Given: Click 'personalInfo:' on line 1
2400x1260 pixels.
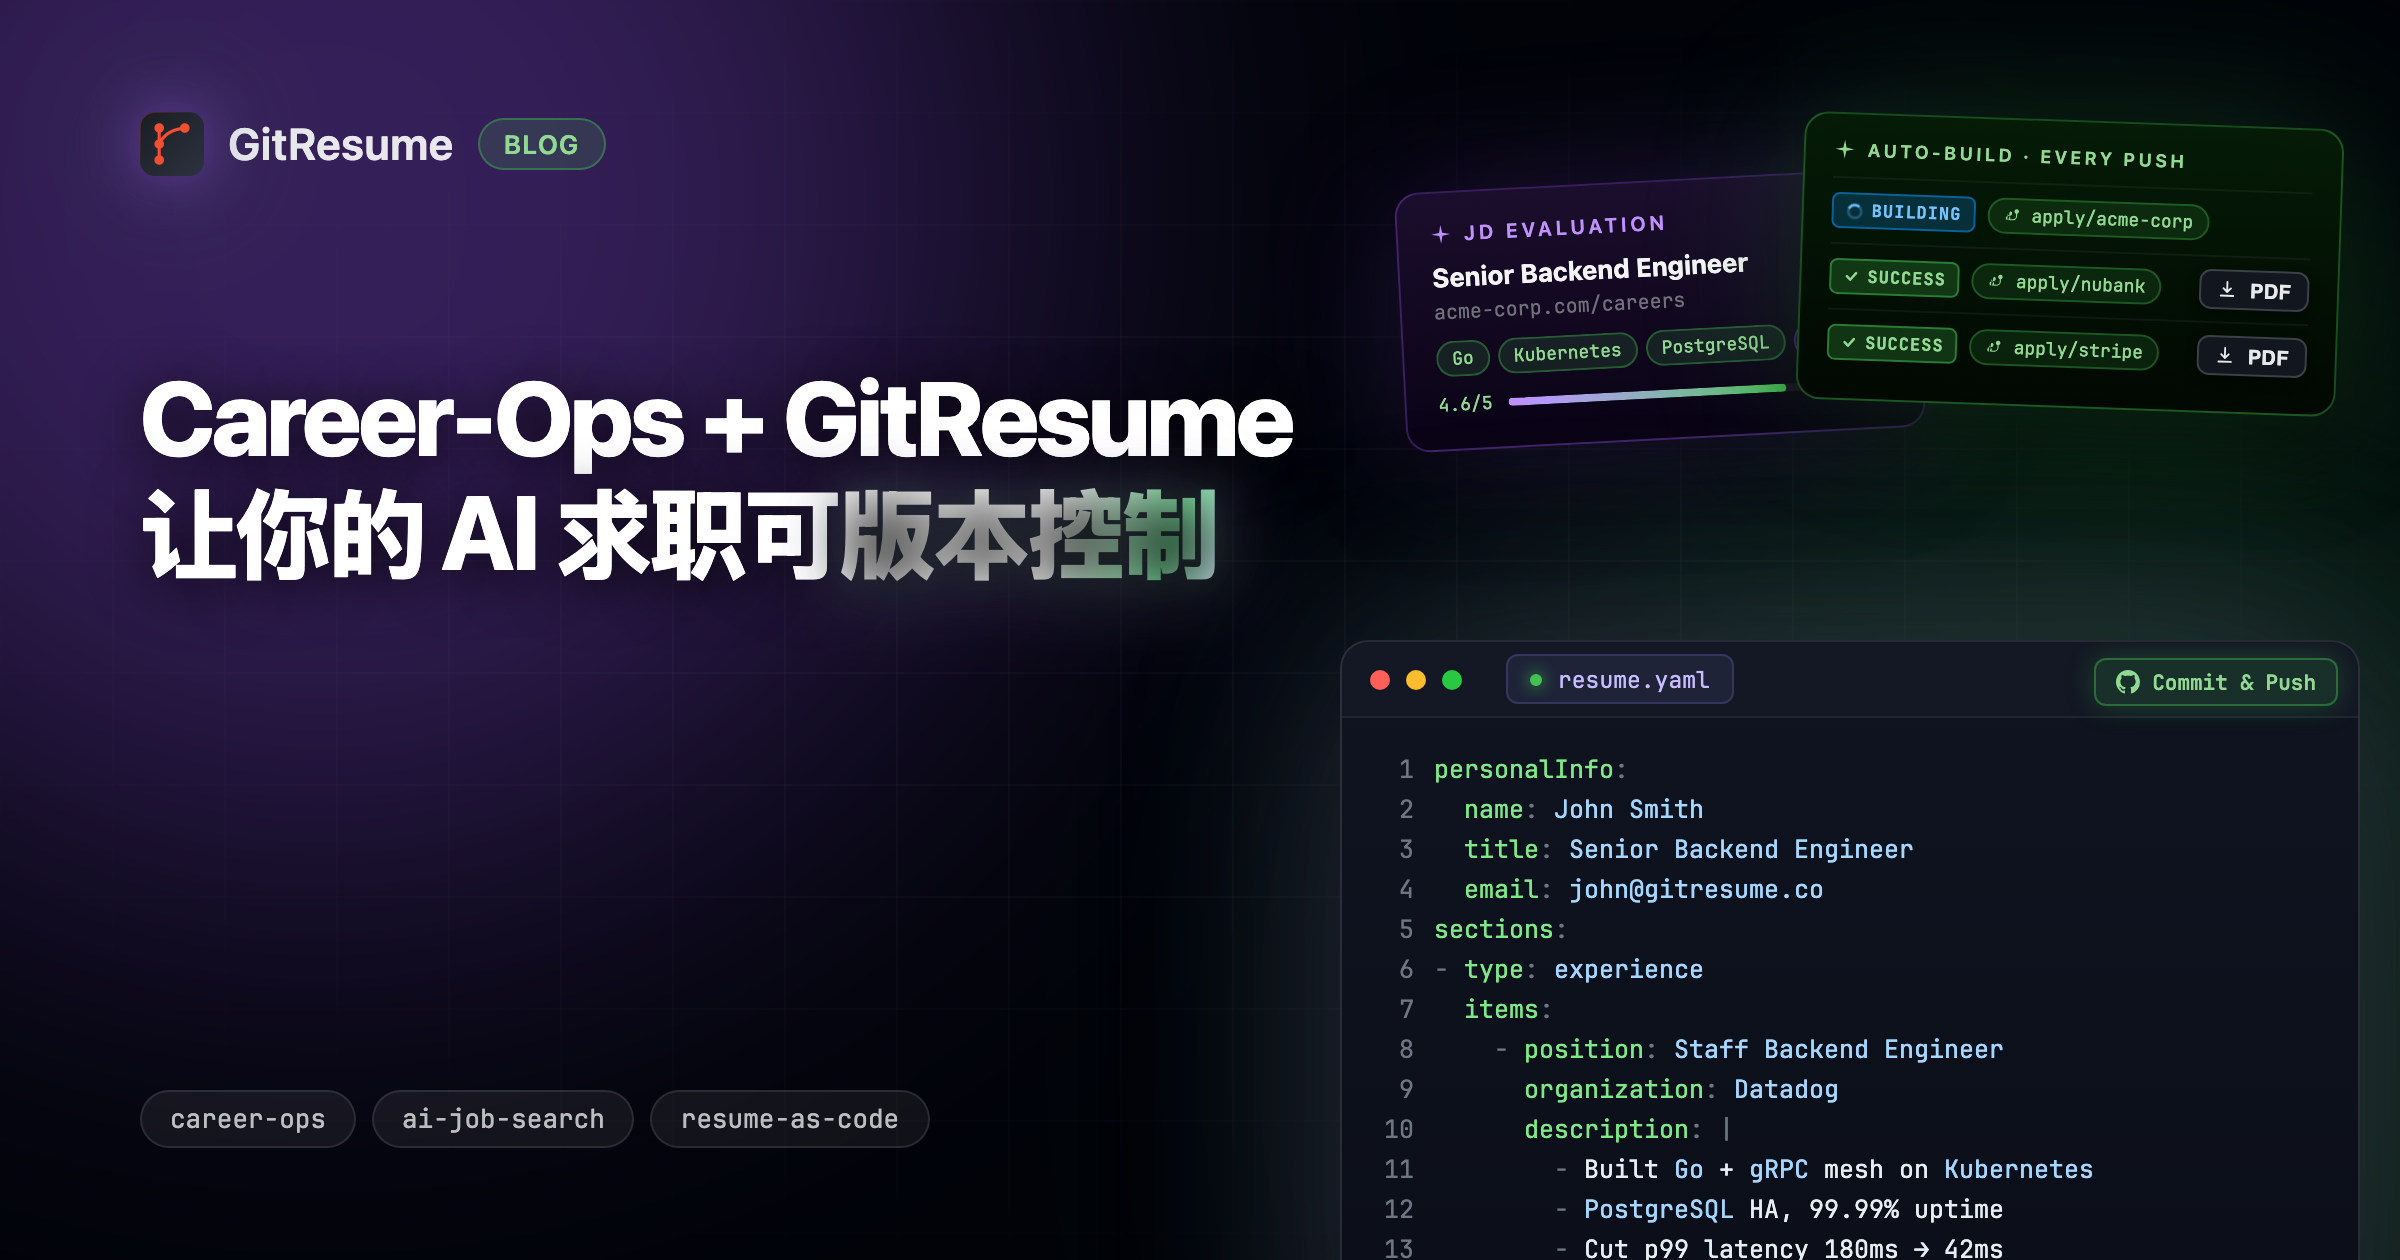Looking at the screenshot, I should coord(1530,769).
